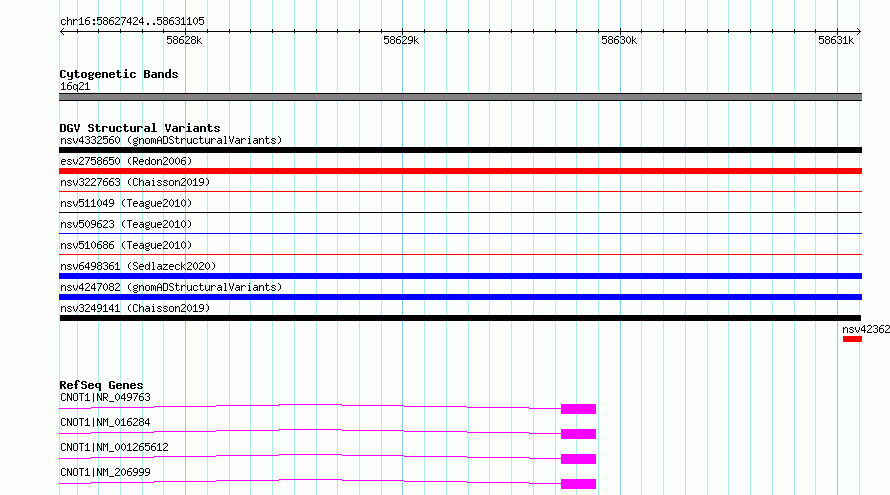Image resolution: width=890 pixels, height=495 pixels.
Task: Click esv2758650 (Redon2006) label
Action: (126, 161)
